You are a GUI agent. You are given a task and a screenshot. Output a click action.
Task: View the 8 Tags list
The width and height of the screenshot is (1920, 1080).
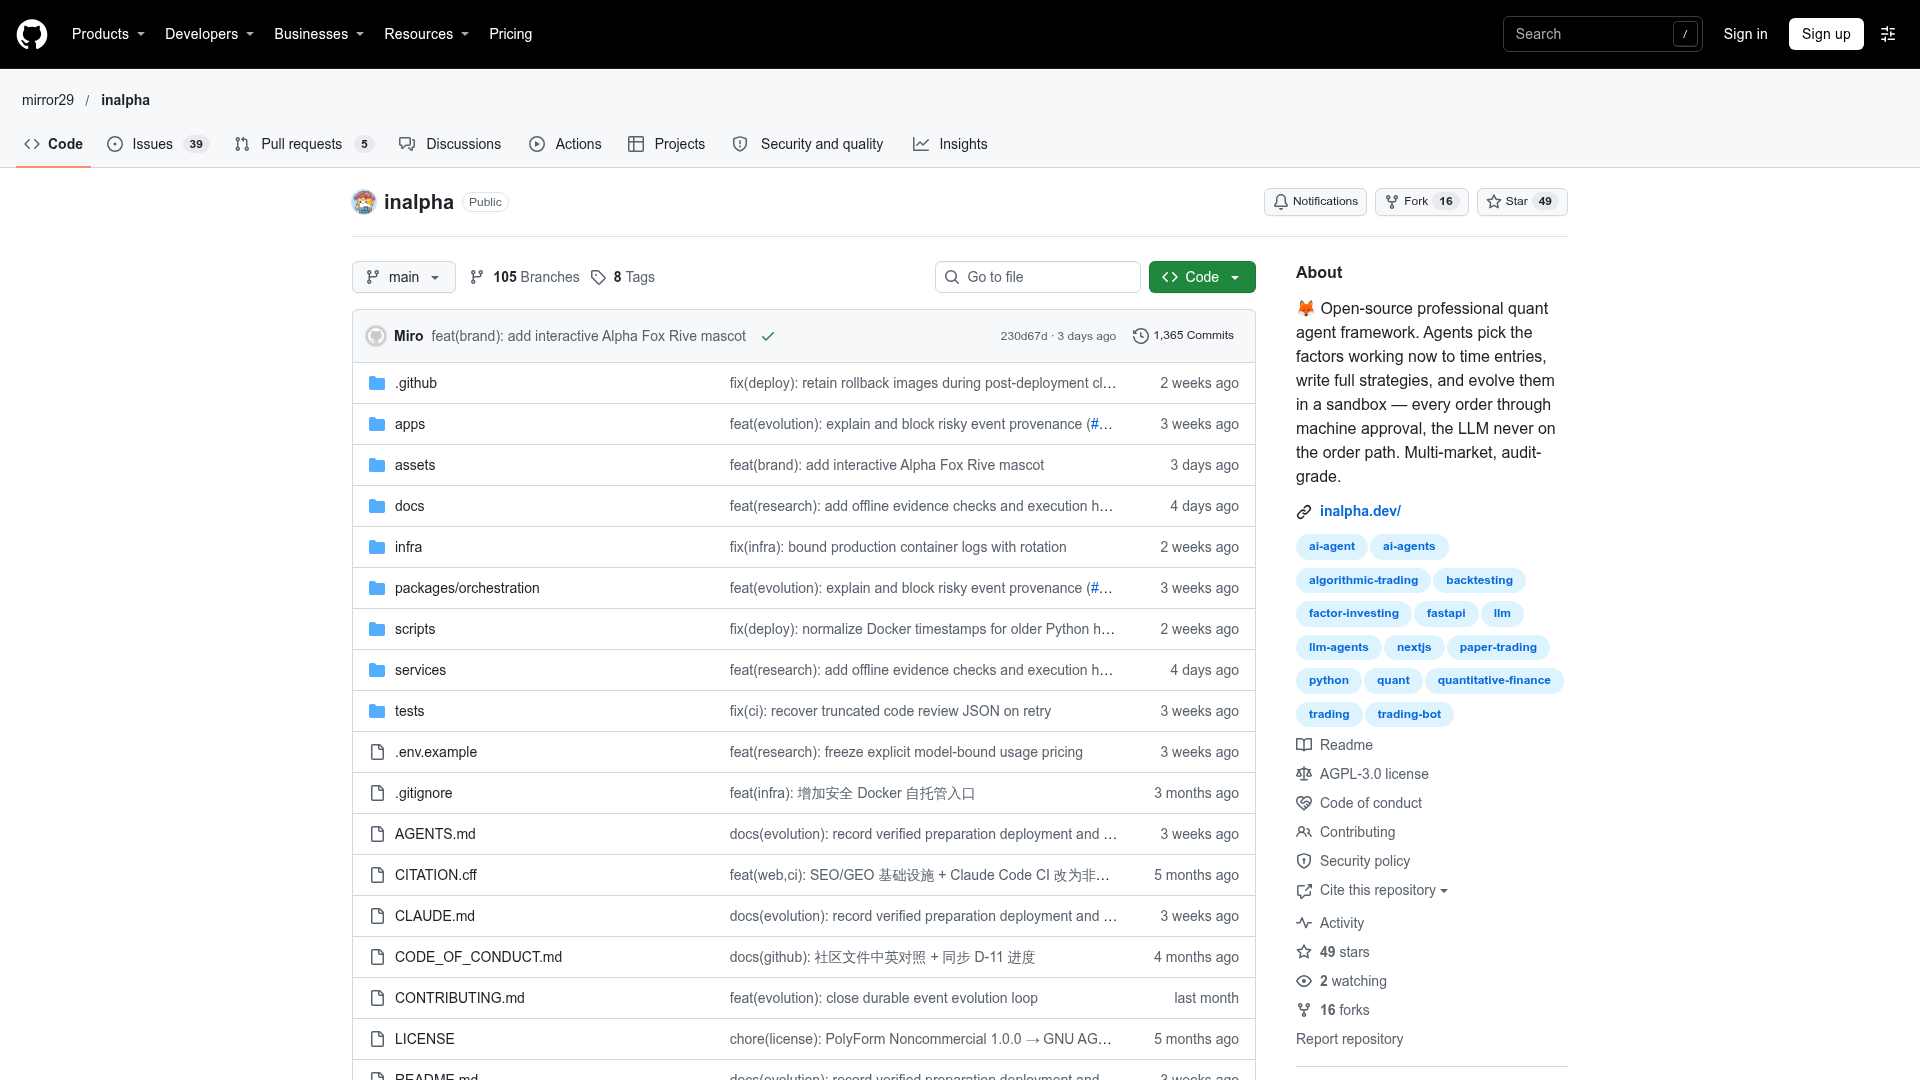pyautogui.click(x=623, y=277)
